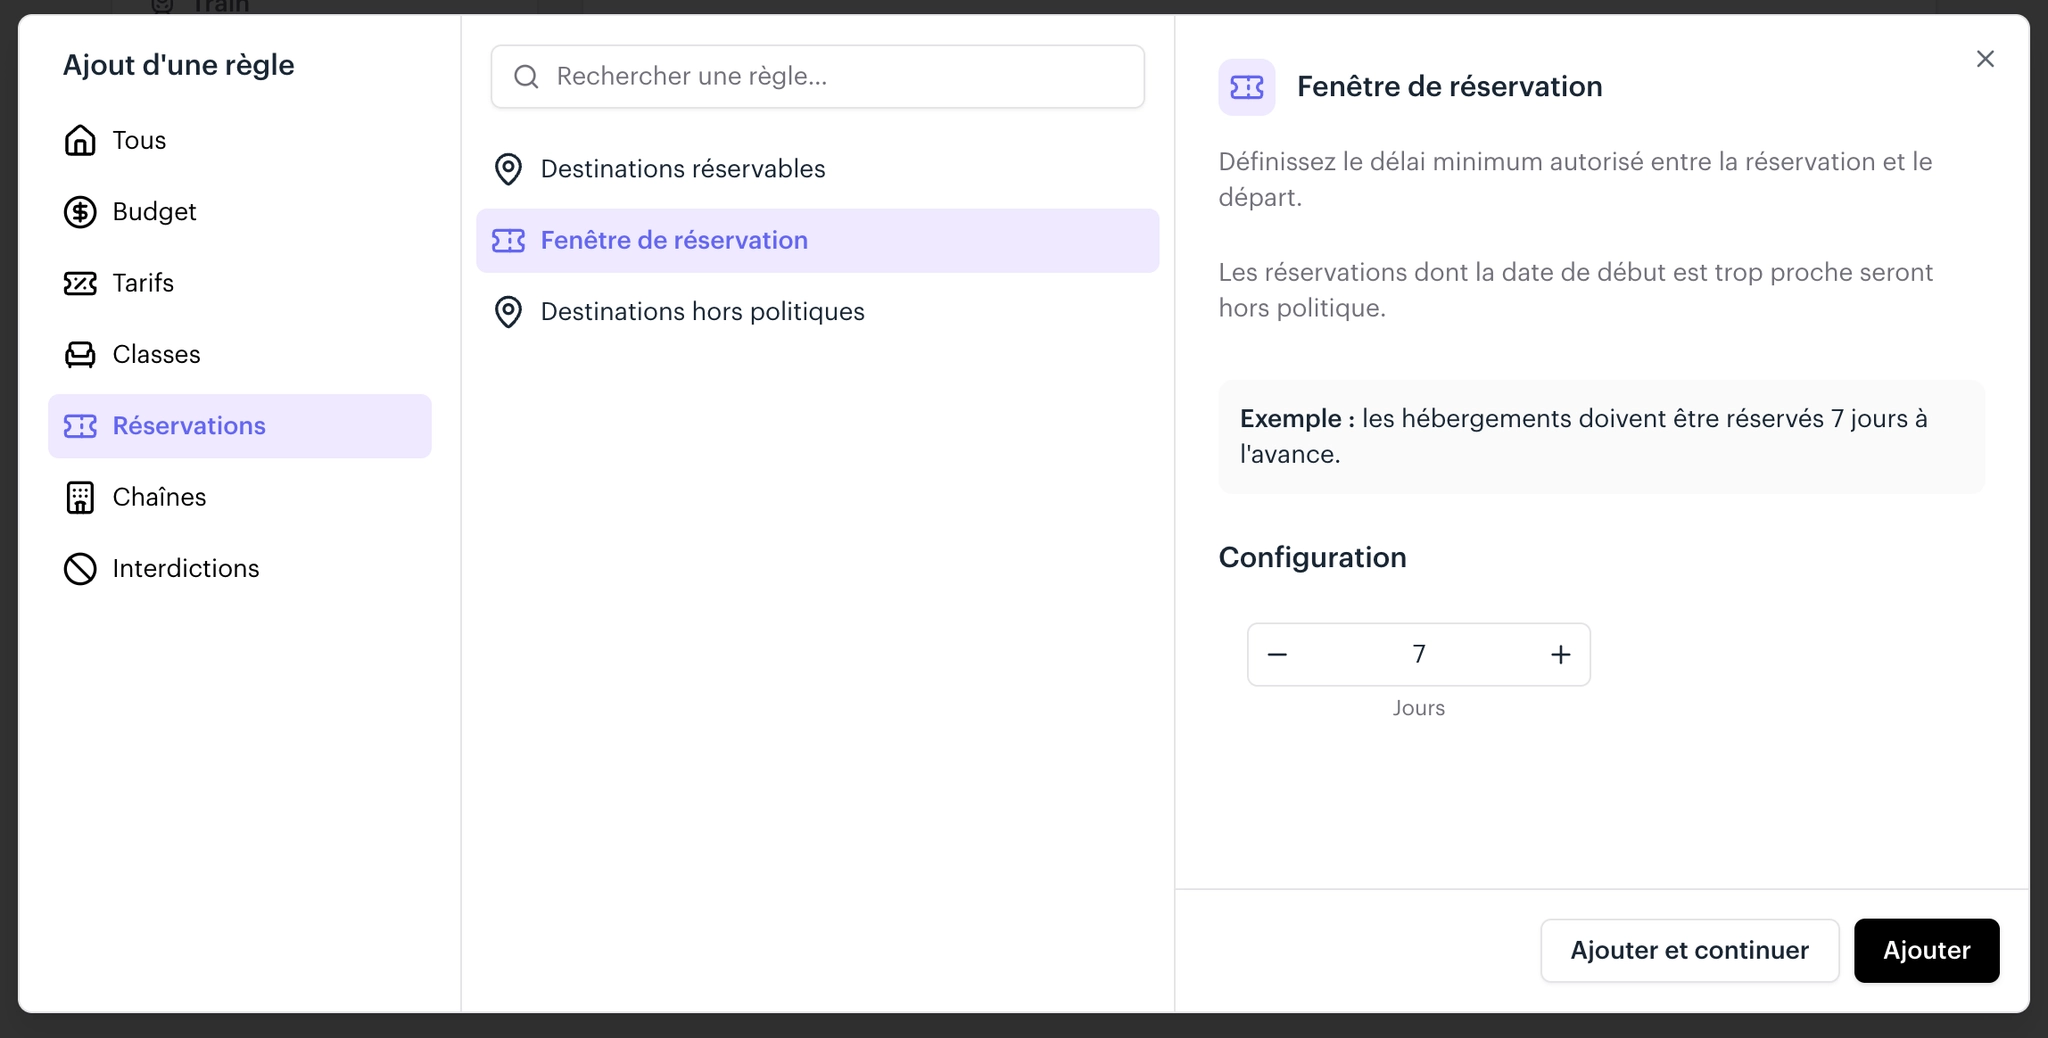Decrease days with the minus button
This screenshot has height=1038, width=2048.
1277,655
